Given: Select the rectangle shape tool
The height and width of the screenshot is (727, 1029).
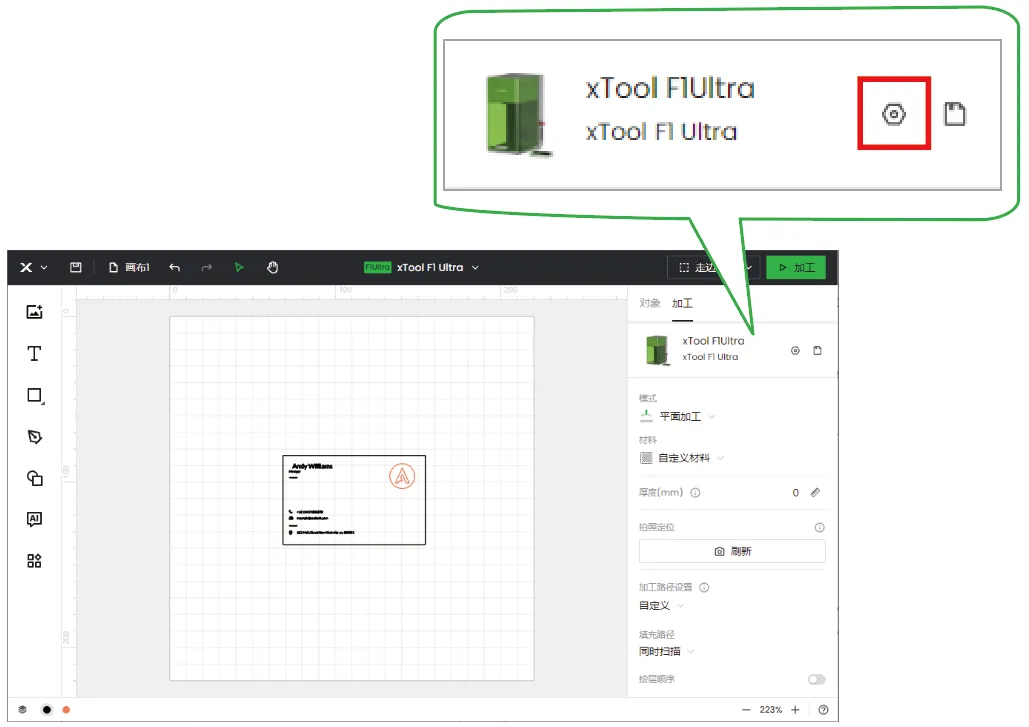Looking at the screenshot, I should pos(35,395).
